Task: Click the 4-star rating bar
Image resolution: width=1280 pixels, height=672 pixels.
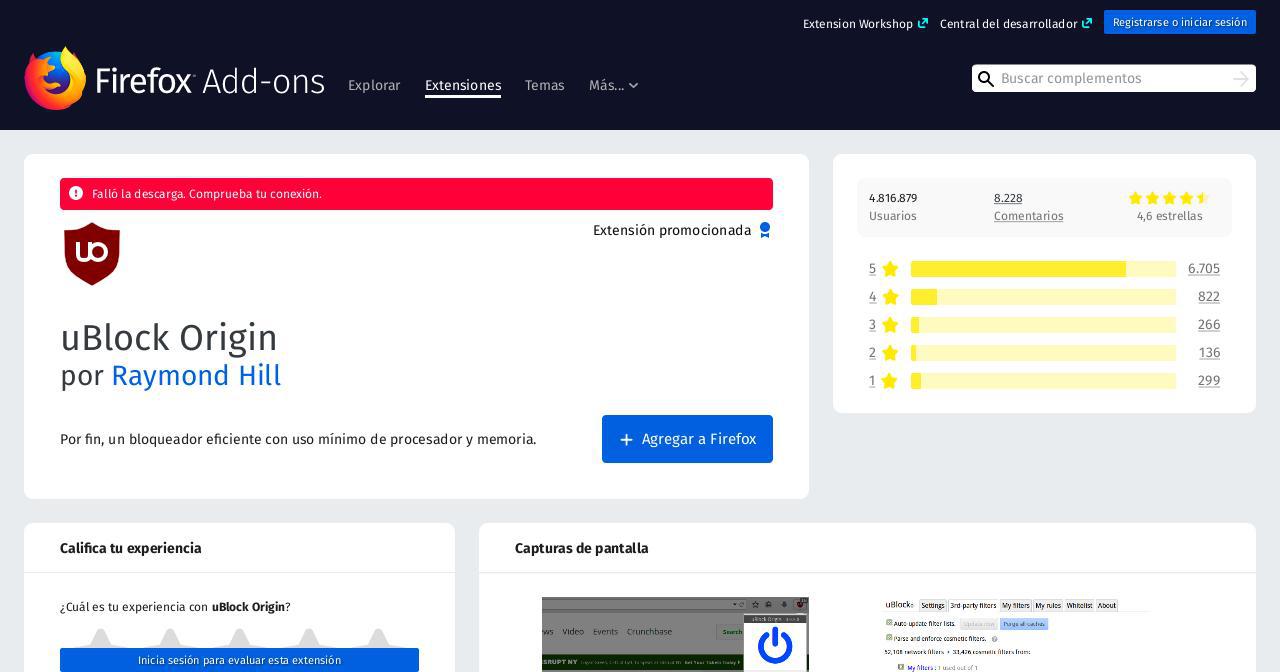Action: coord(1043,297)
